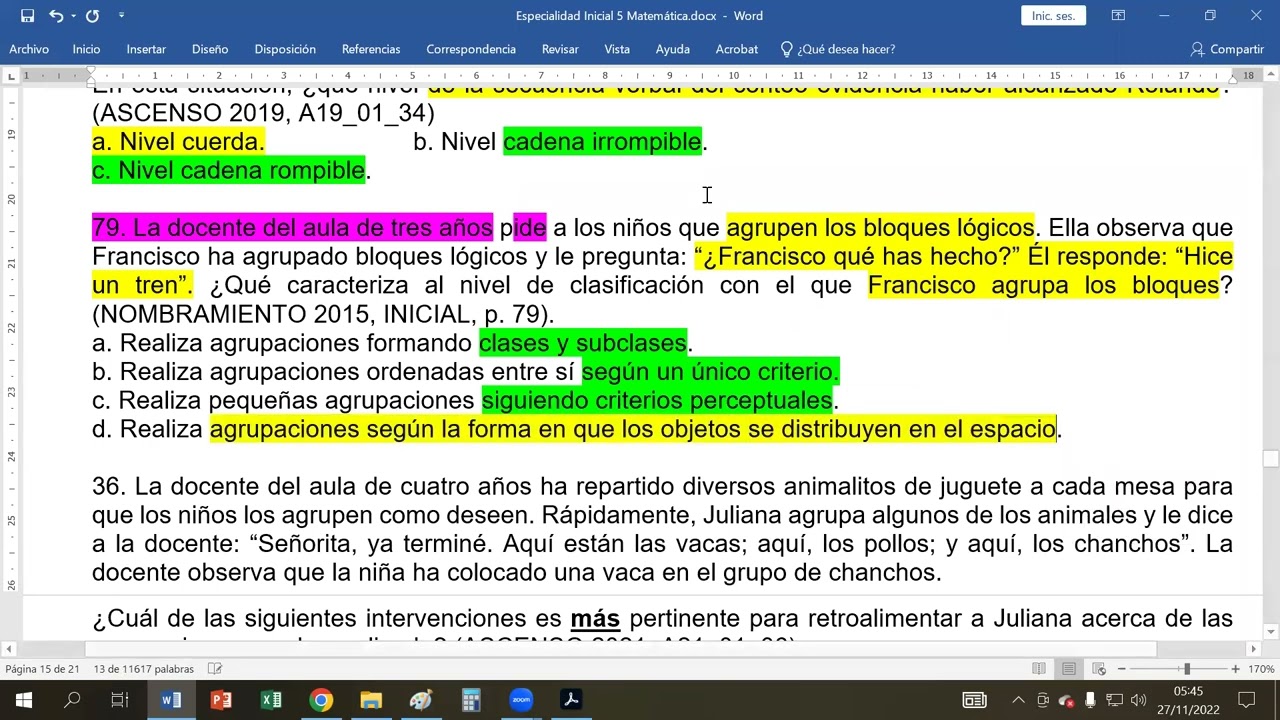This screenshot has height=720, width=1280.
Task: Click the vertical scrollbar up arrow
Action: 1271,76
